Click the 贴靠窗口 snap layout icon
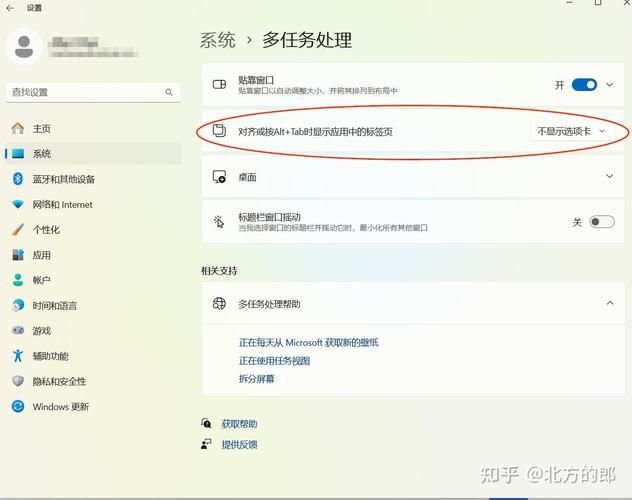 tap(219, 84)
